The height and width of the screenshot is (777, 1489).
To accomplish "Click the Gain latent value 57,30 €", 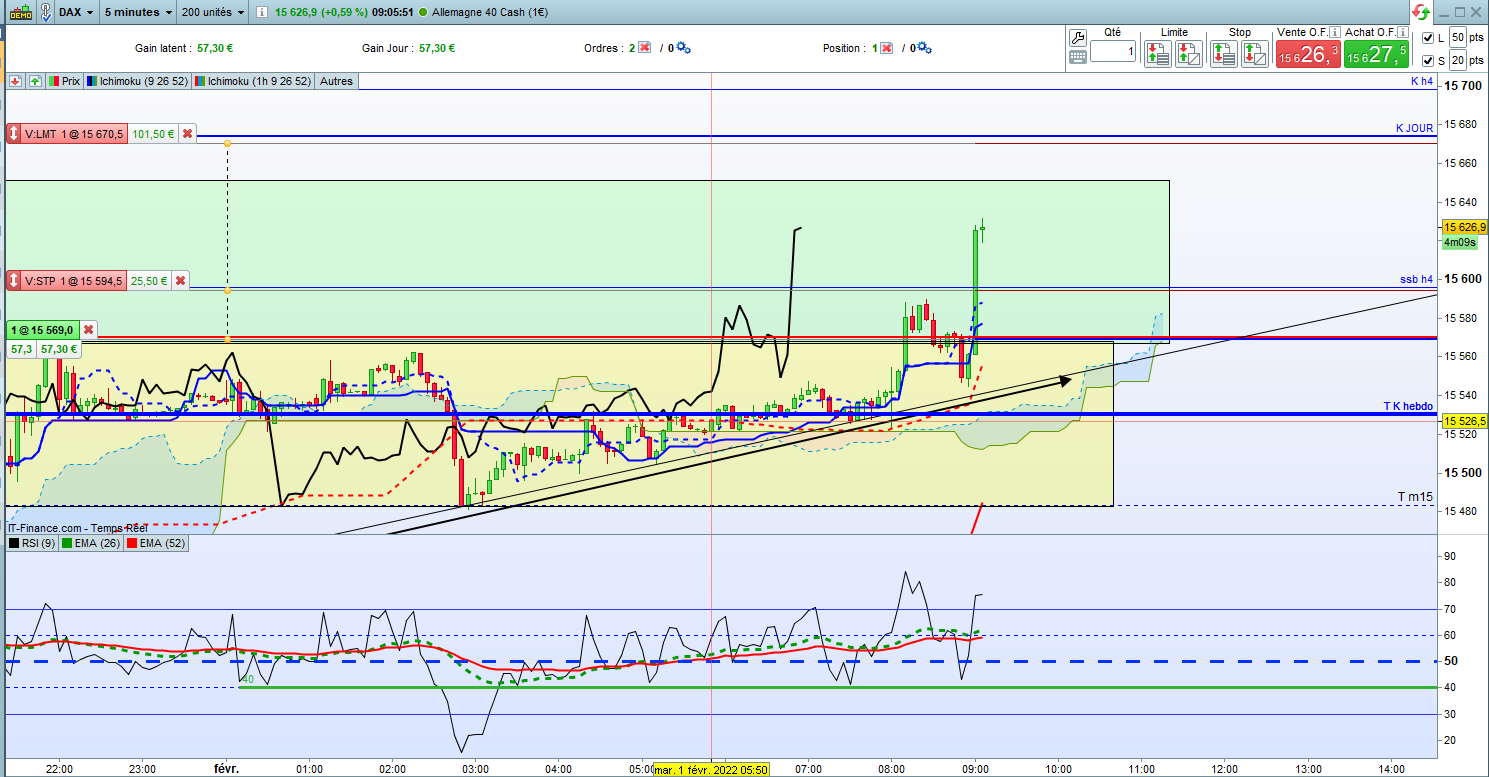I will point(214,48).
